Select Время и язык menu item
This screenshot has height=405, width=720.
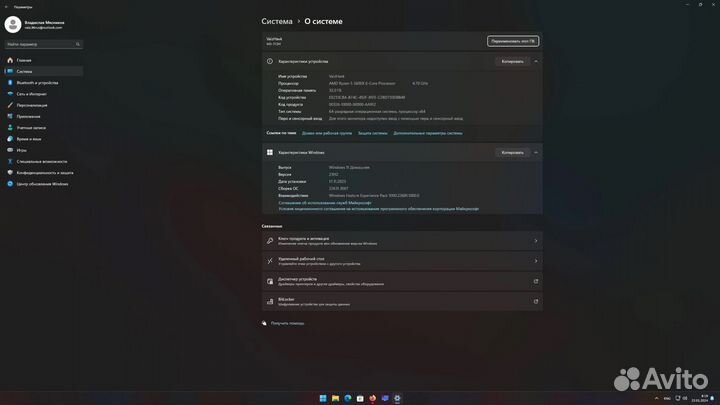tap(29, 138)
